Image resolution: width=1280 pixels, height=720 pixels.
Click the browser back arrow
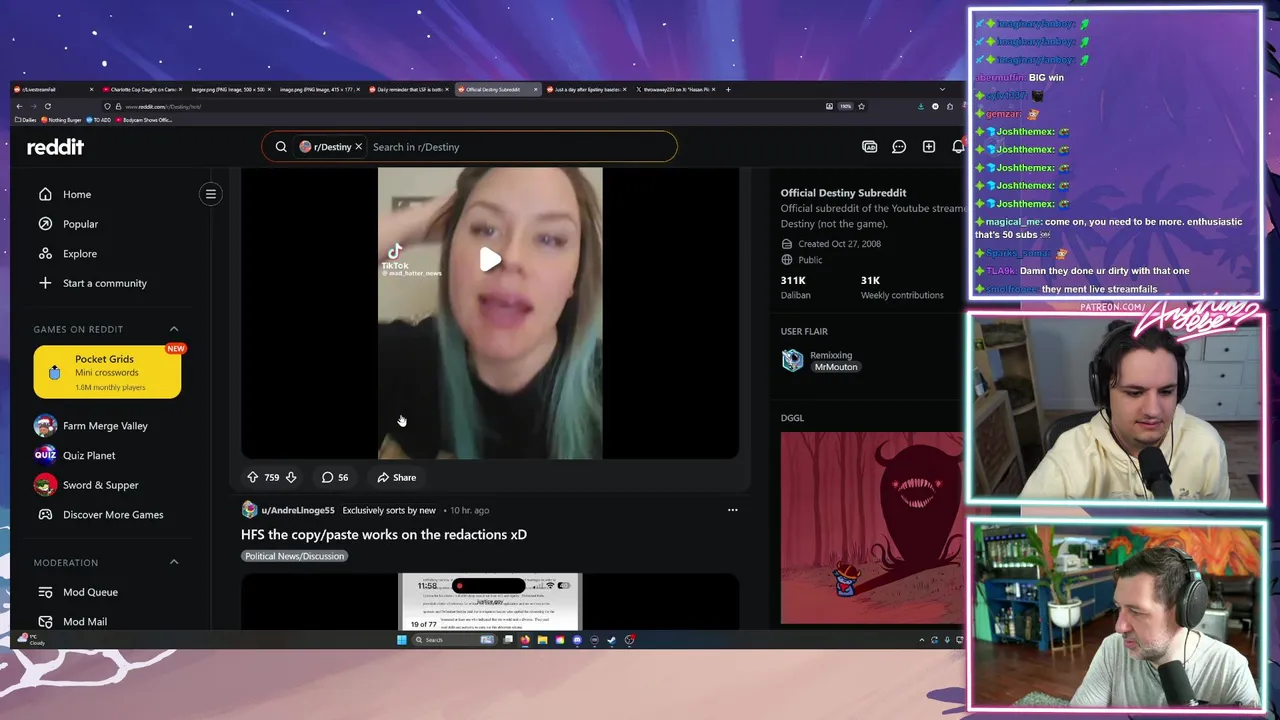(x=19, y=106)
